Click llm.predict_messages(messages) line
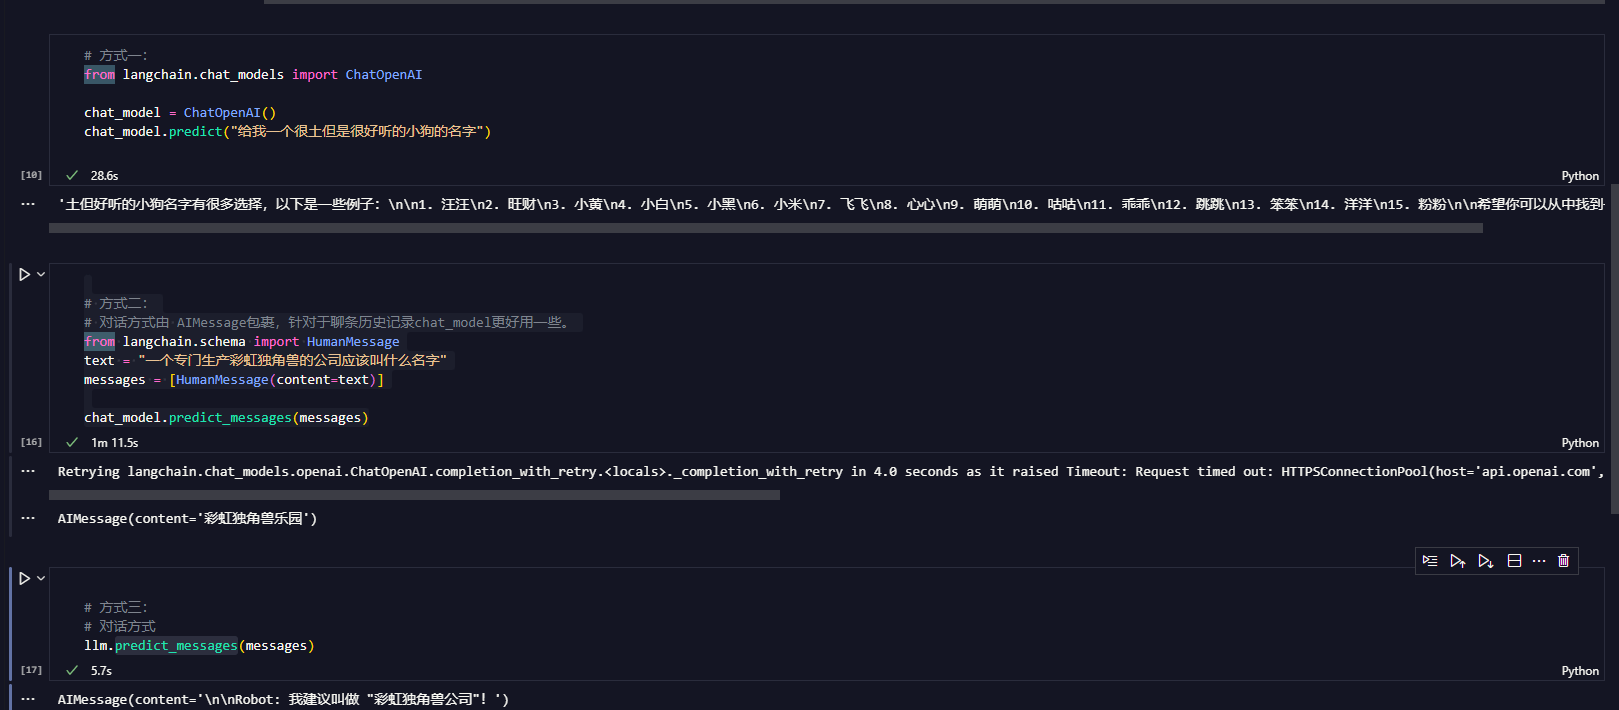 [x=199, y=646]
